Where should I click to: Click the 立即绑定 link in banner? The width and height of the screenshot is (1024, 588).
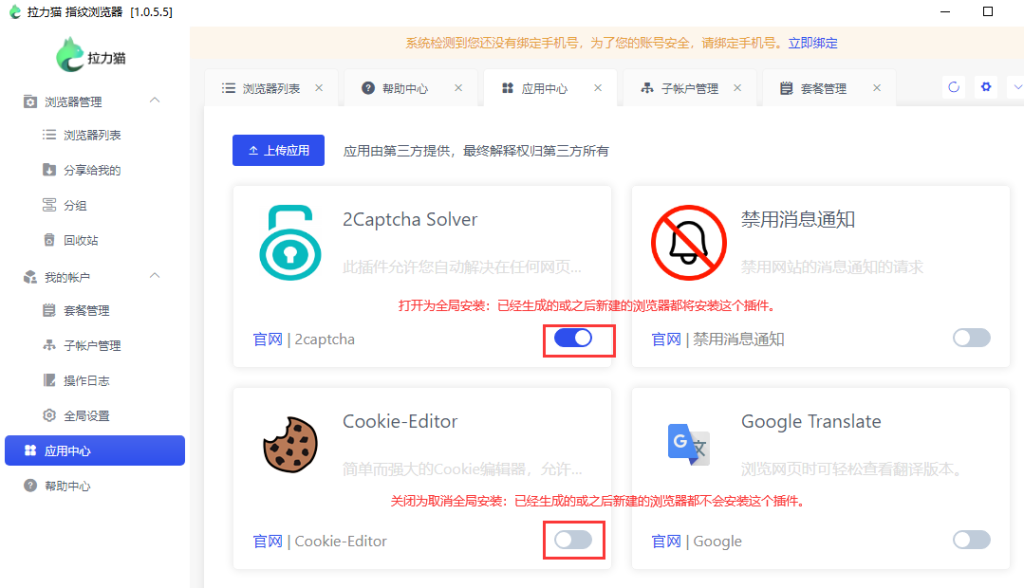(812, 43)
